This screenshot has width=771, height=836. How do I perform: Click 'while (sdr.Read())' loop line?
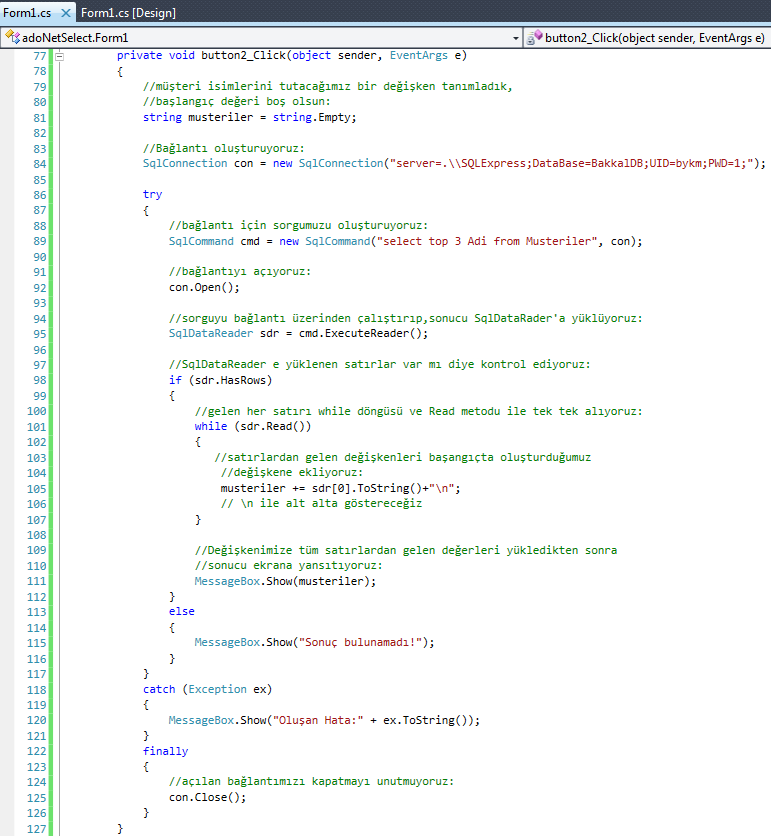tap(253, 427)
